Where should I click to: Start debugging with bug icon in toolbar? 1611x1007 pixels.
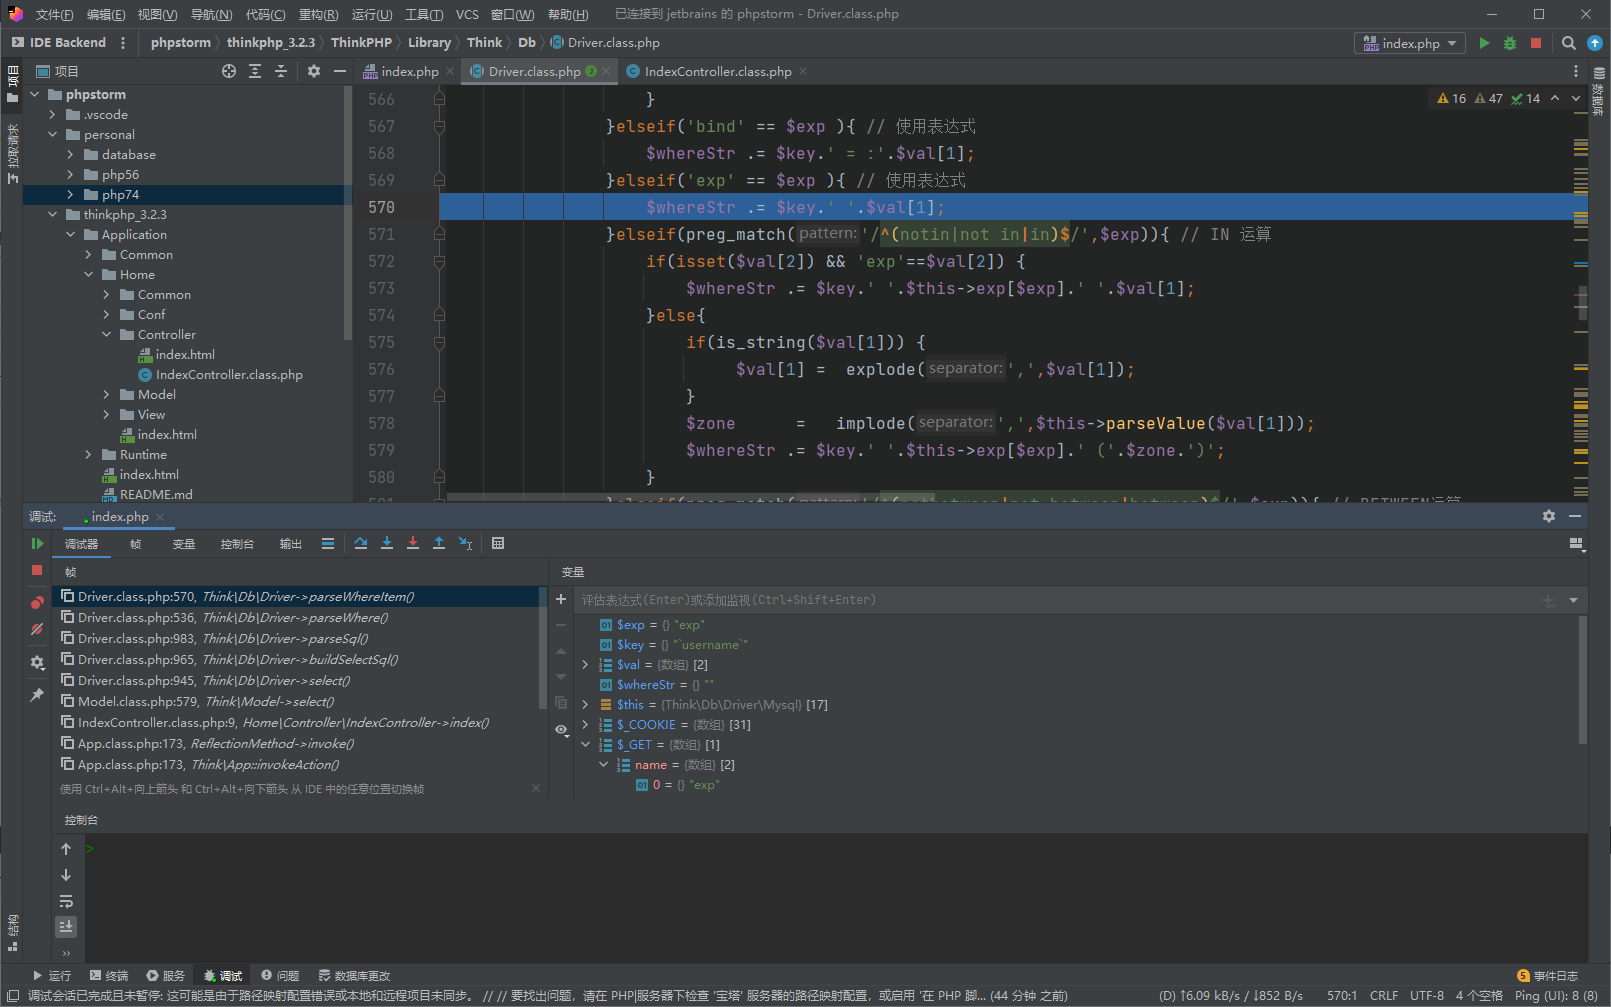coord(1510,43)
